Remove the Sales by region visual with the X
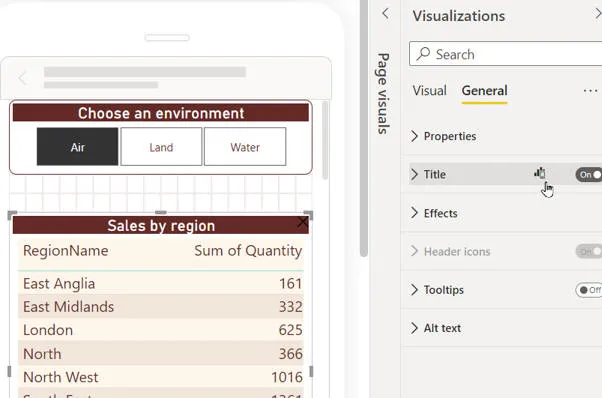 (303, 222)
